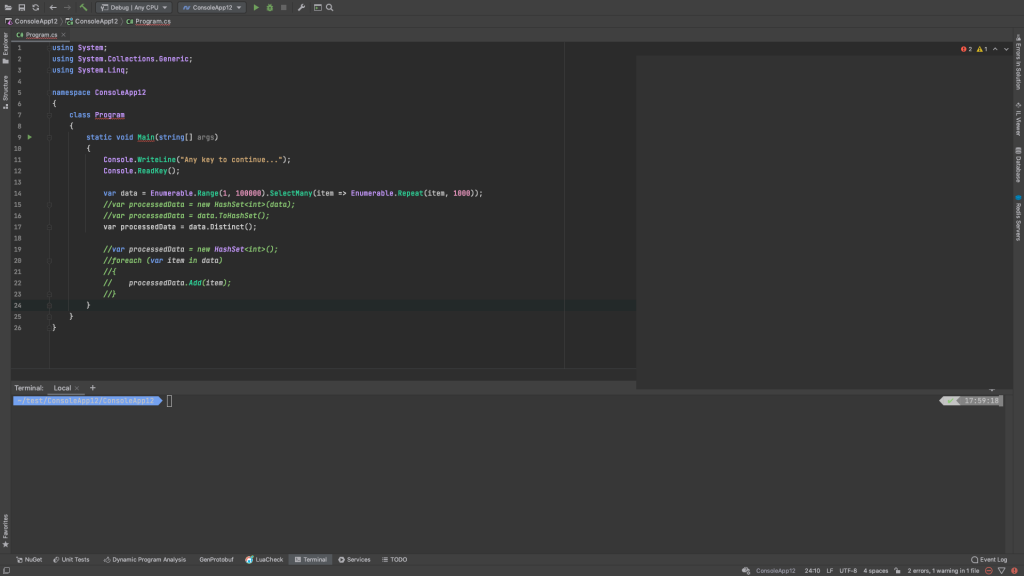Open Dynamic Program Analysis tool window
Image resolution: width=1024 pixels, height=576 pixels.
pos(144,560)
